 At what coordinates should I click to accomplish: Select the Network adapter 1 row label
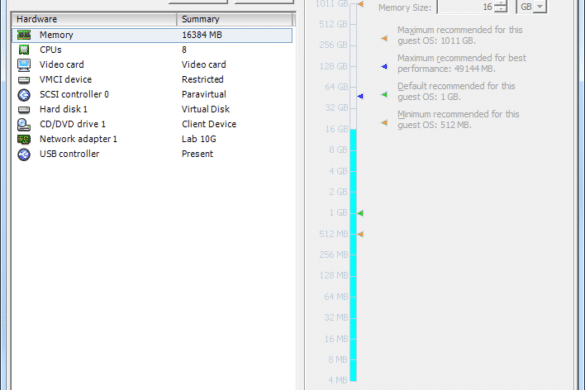click(78, 139)
